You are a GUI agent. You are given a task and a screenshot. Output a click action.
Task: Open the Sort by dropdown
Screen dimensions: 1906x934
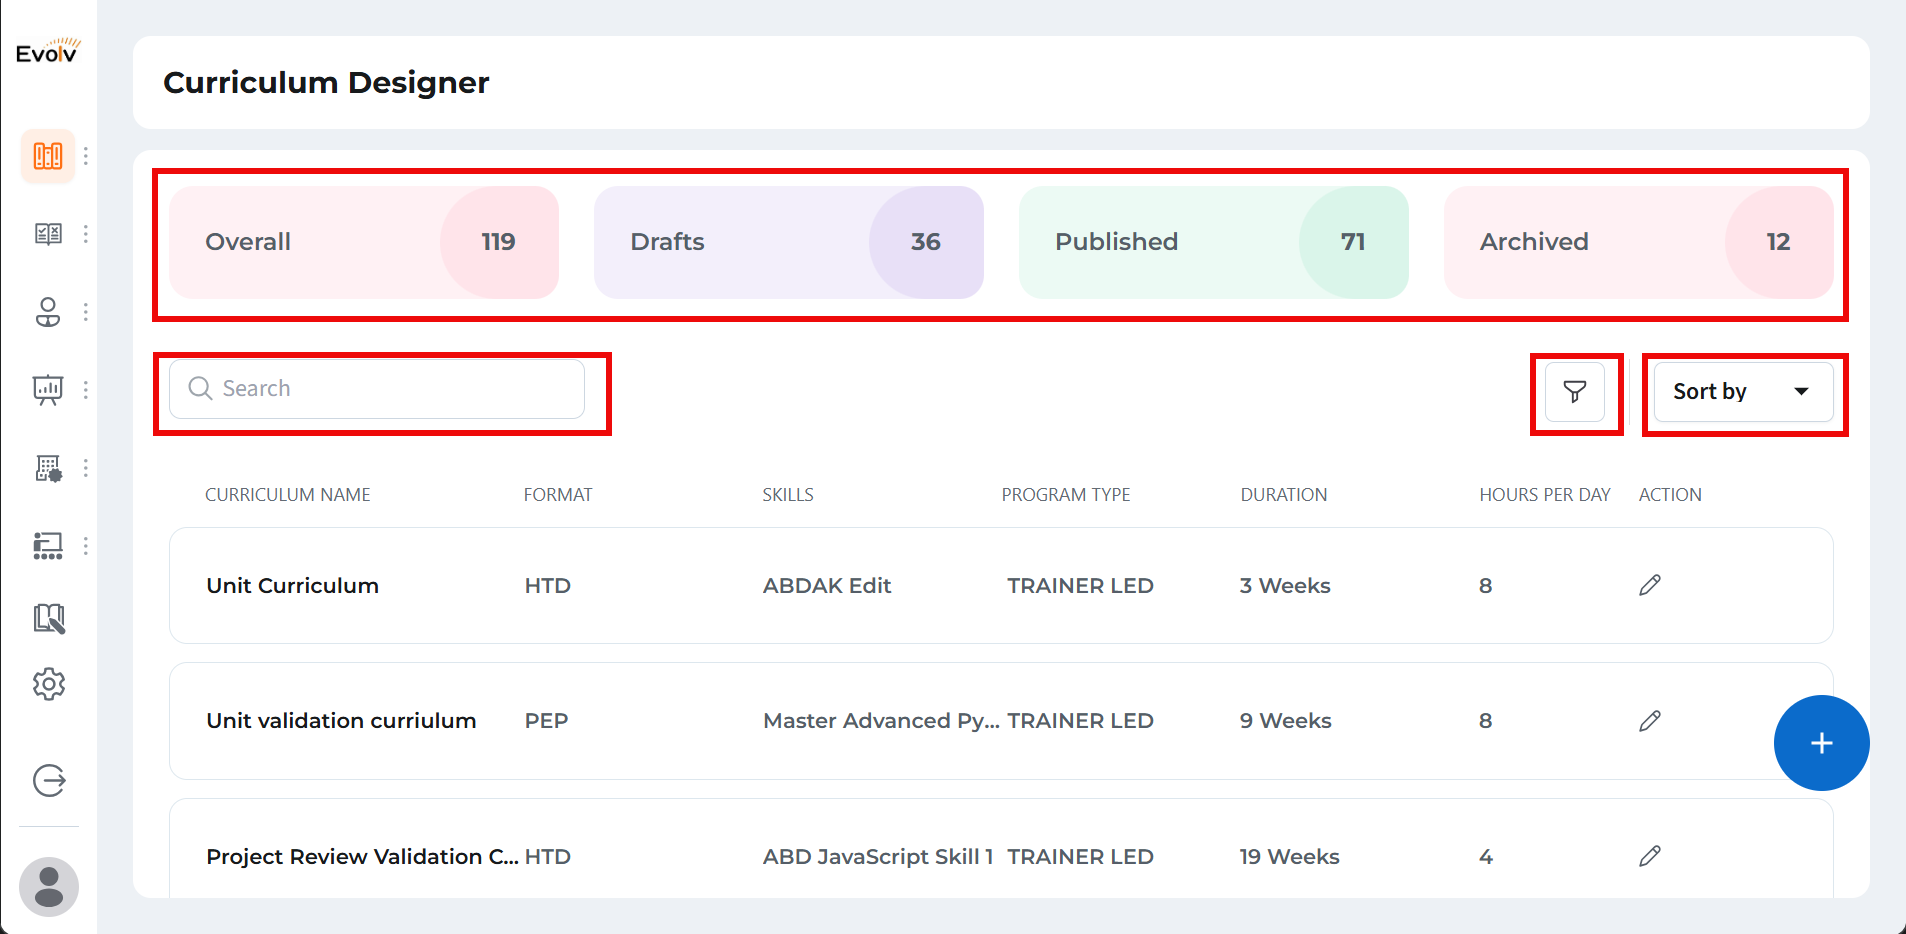[x=1742, y=392]
